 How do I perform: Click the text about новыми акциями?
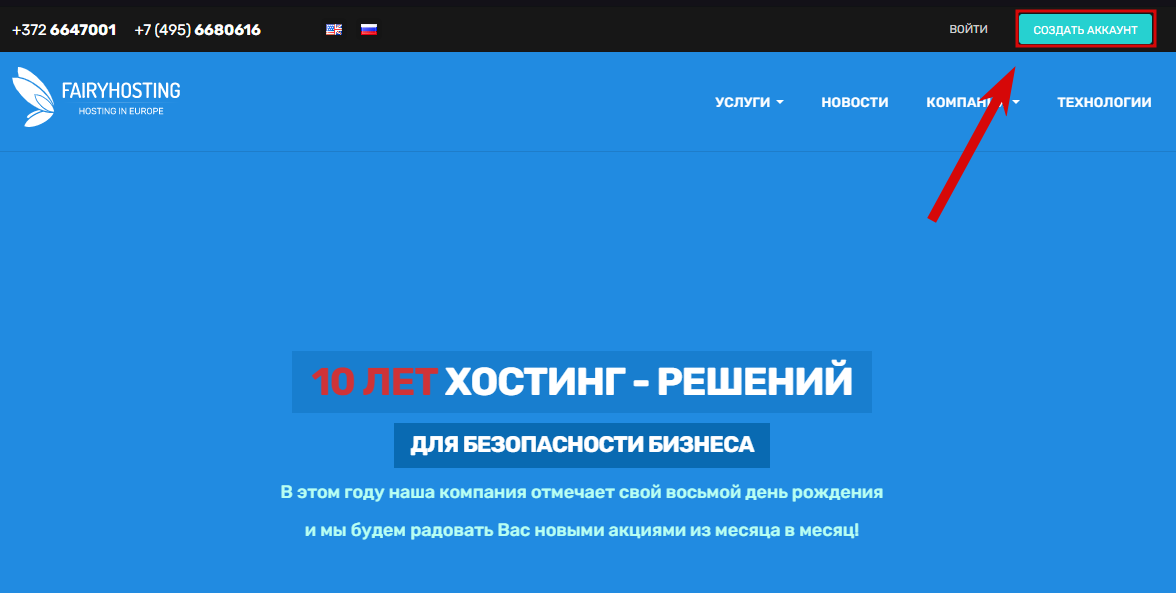pos(582,530)
